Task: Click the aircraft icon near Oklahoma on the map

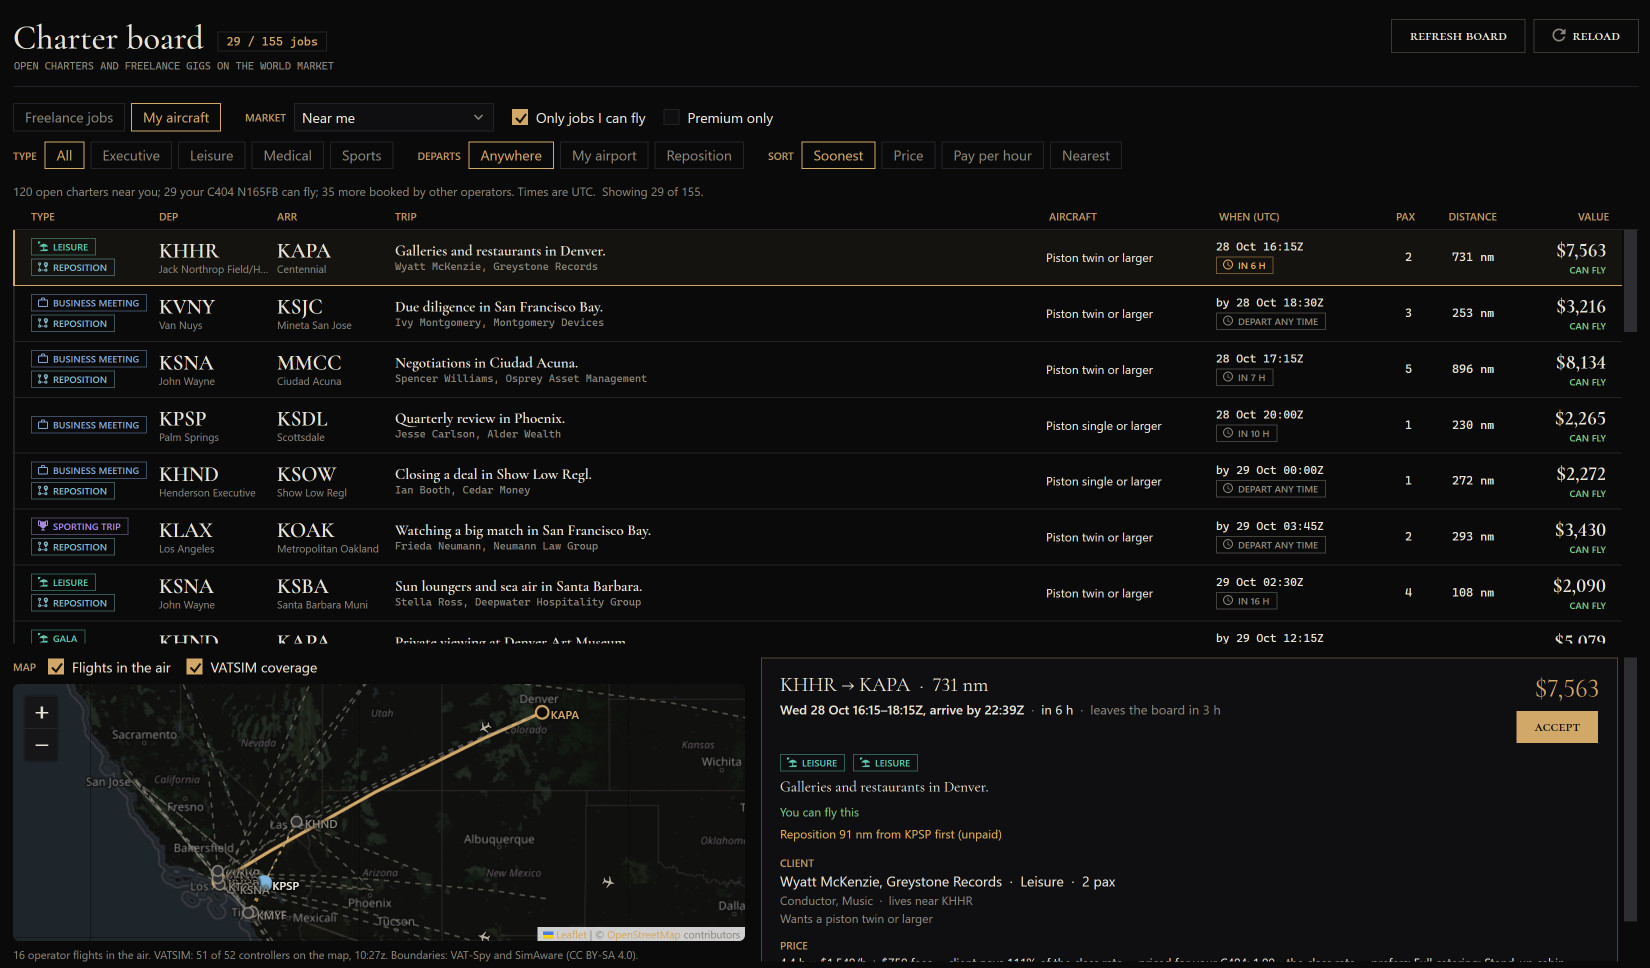Action: 608,882
